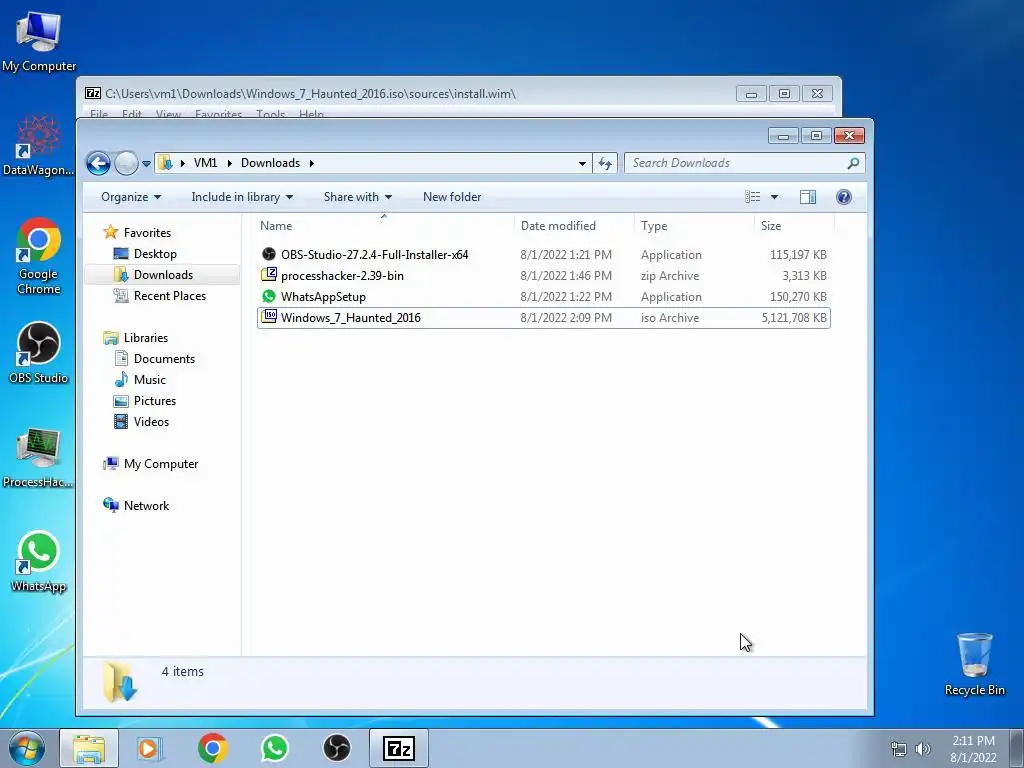Open the 7-Zip window View menu
This screenshot has width=1024, height=768.
click(168, 114)
